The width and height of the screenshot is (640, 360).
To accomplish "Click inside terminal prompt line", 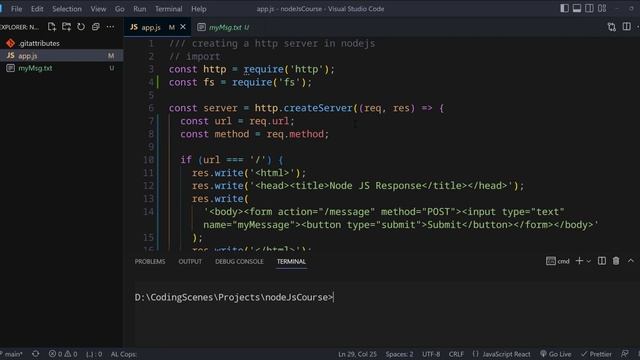I will point(234,298).
